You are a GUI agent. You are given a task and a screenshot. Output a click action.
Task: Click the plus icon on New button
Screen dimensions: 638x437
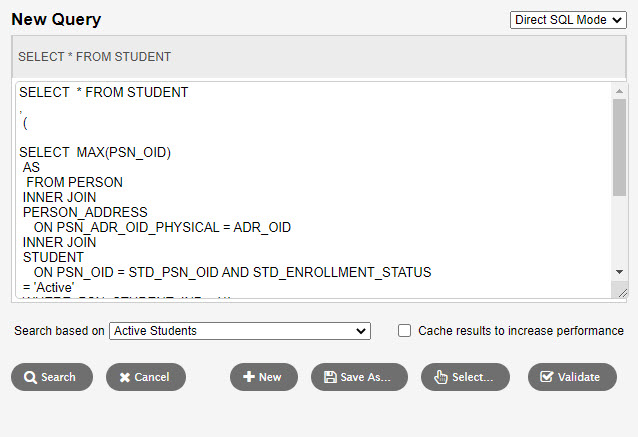point(249,377)
